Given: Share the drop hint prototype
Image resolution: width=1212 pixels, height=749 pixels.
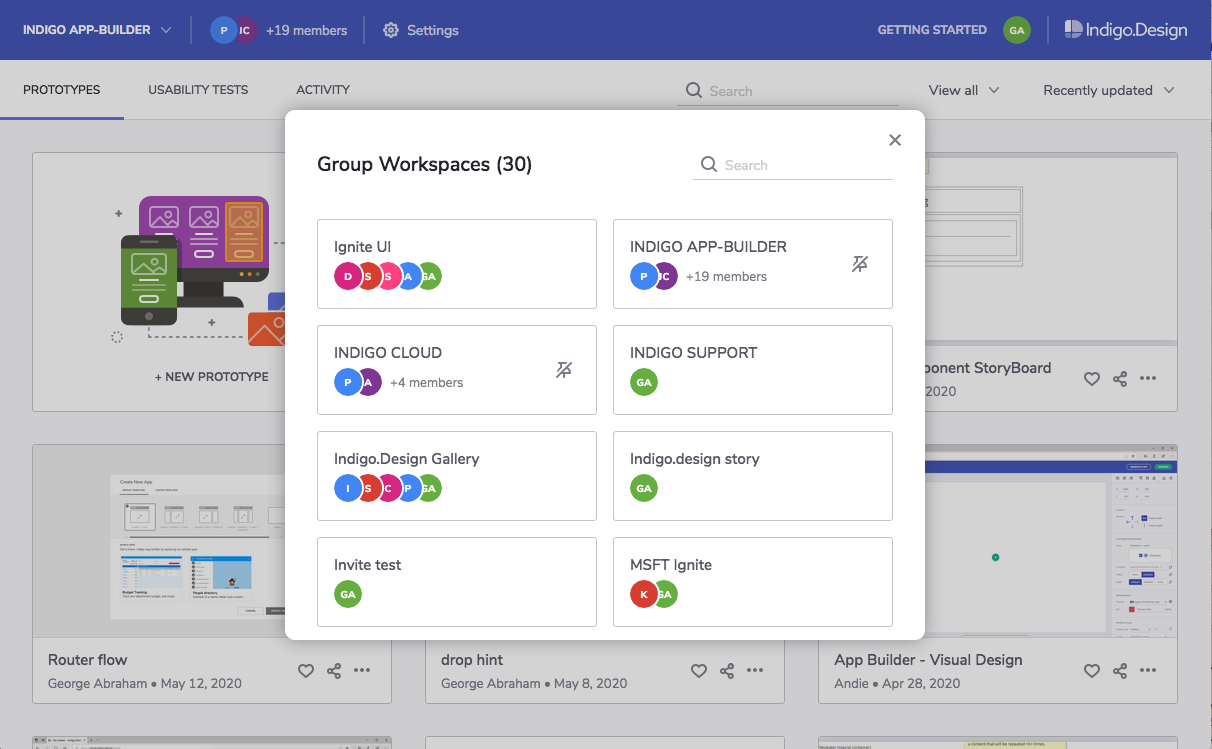Looking at the screenshot, I should [727, 671].
